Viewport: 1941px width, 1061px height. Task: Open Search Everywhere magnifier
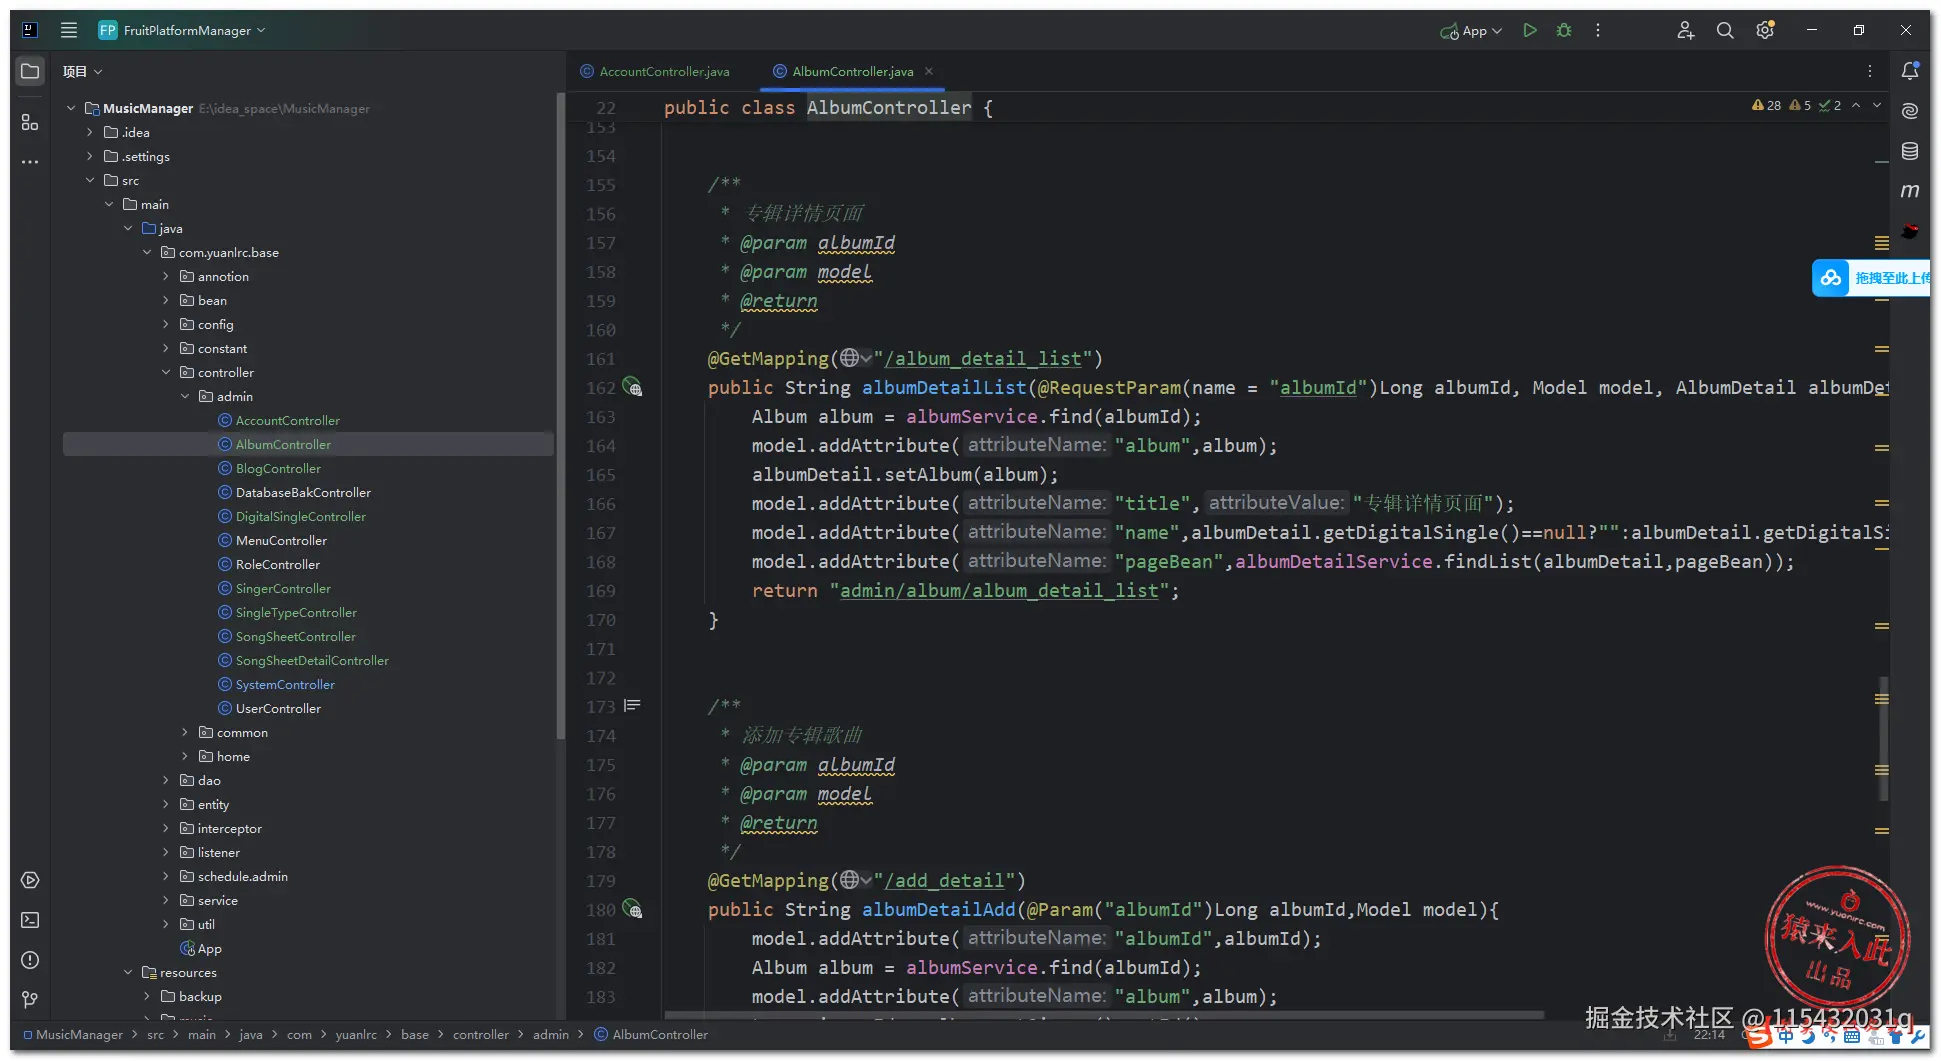[1725, 30]
